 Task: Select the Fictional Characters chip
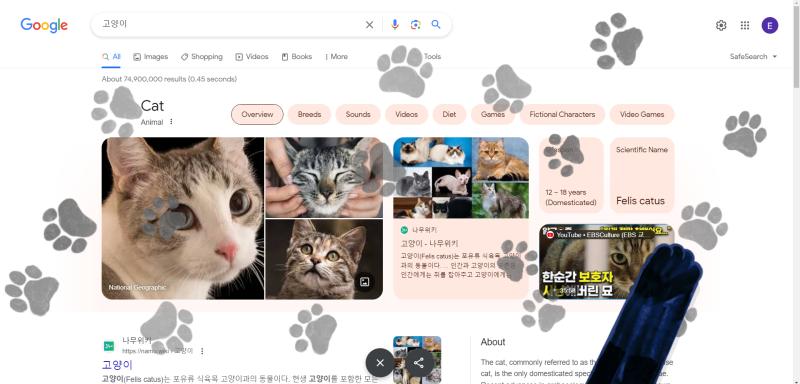[x=562, y=114]
